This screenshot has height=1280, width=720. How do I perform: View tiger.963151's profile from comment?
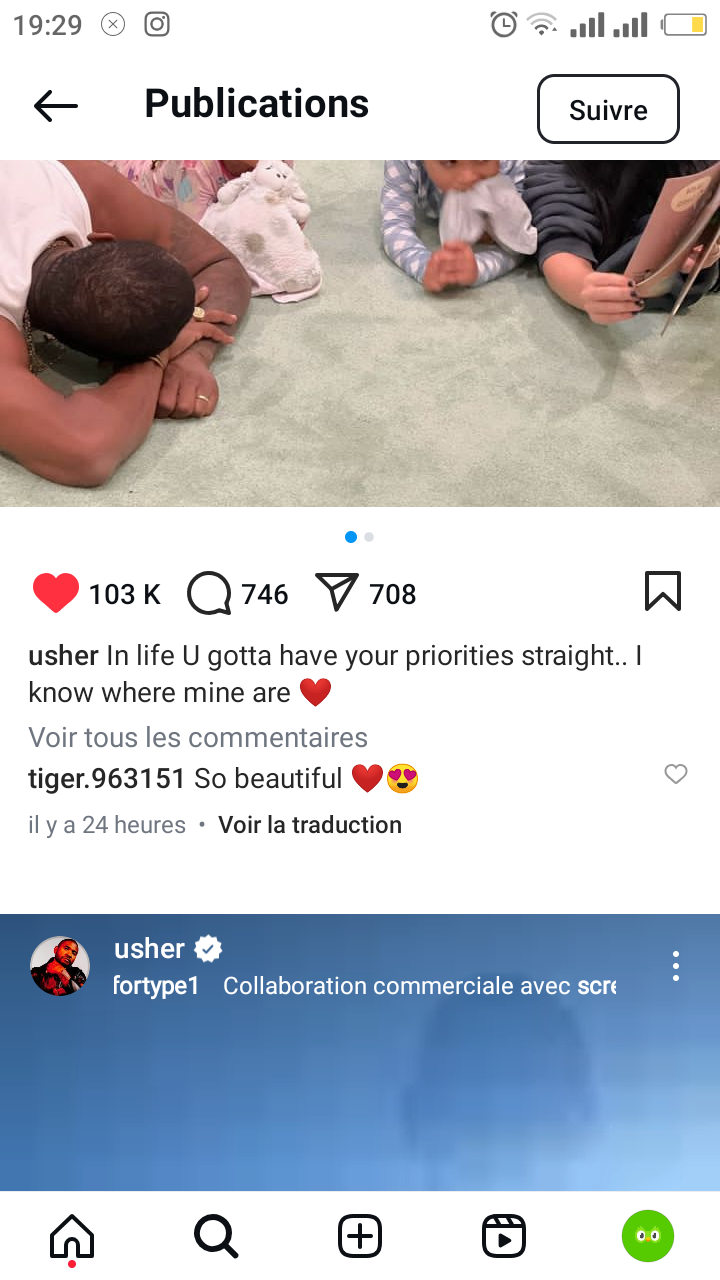click(107, 778)
